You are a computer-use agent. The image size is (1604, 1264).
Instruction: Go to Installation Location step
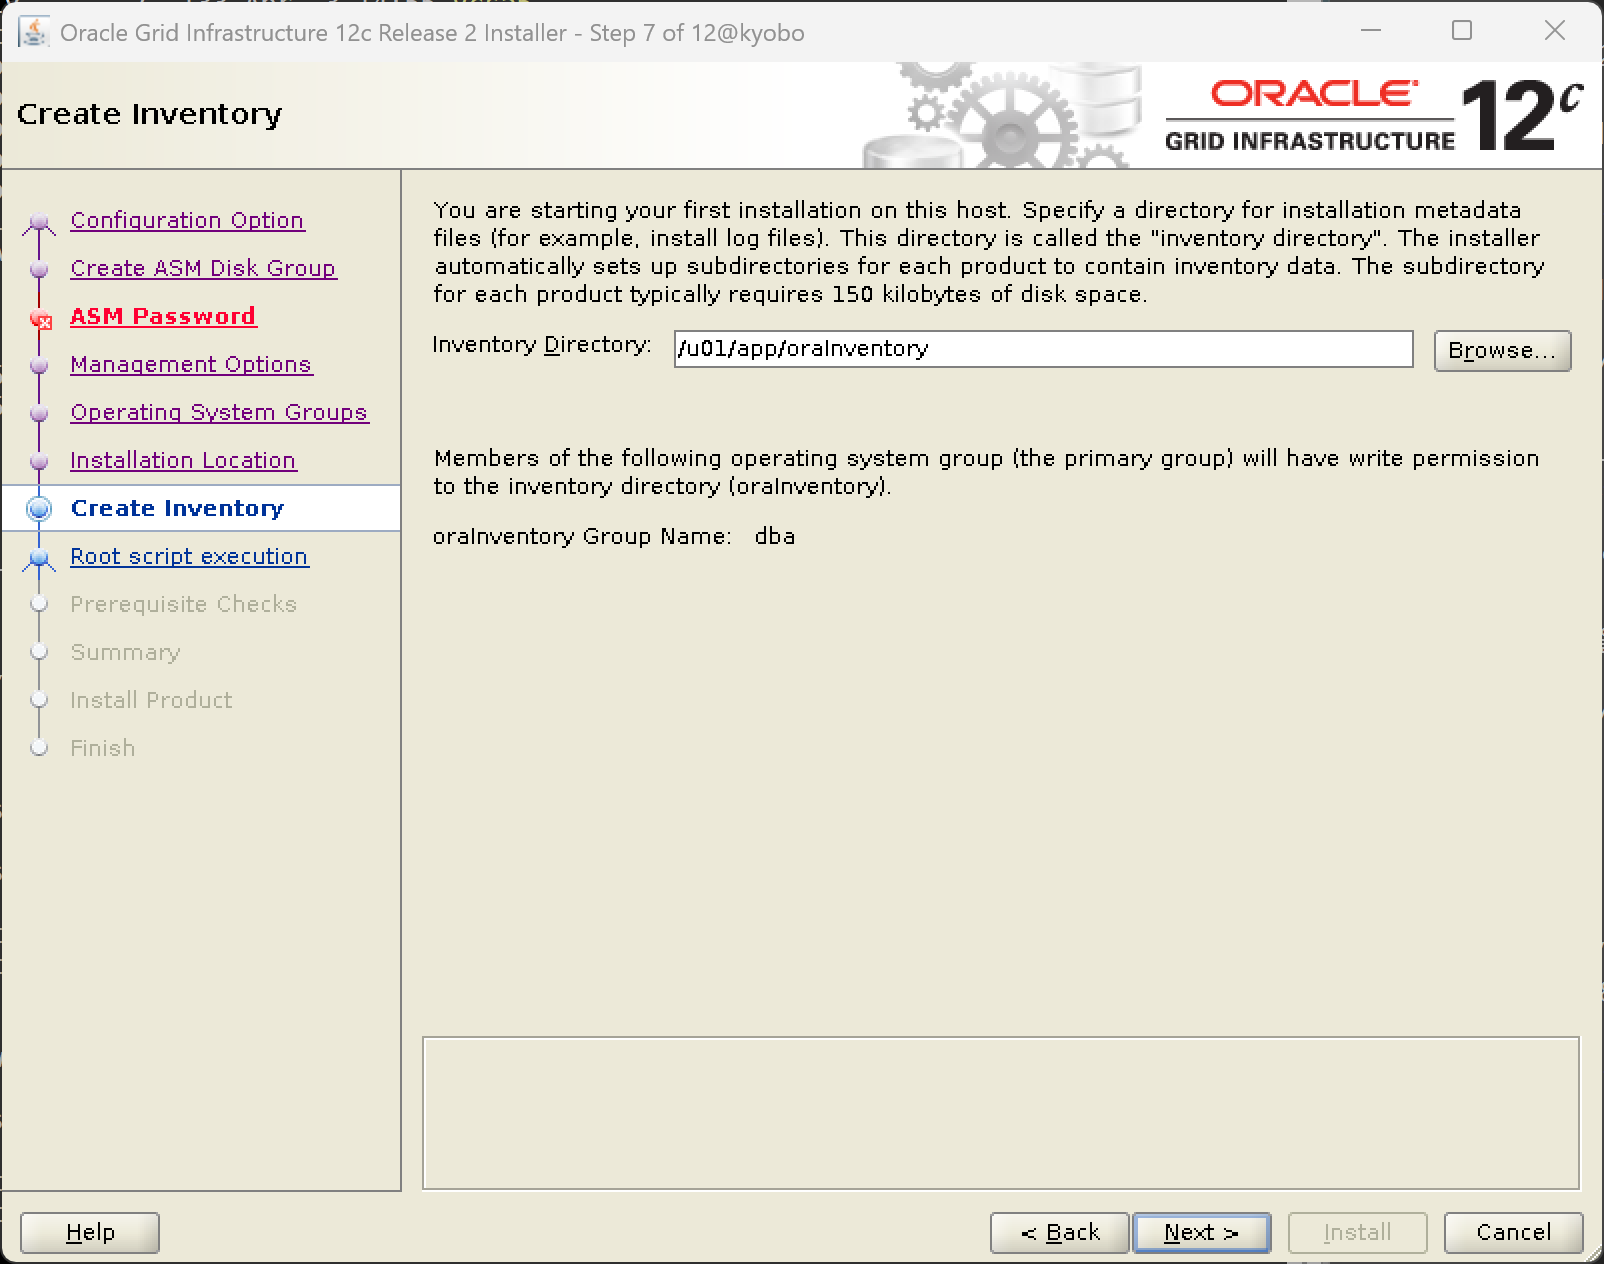pyautogui.click(x=183, y=460)
